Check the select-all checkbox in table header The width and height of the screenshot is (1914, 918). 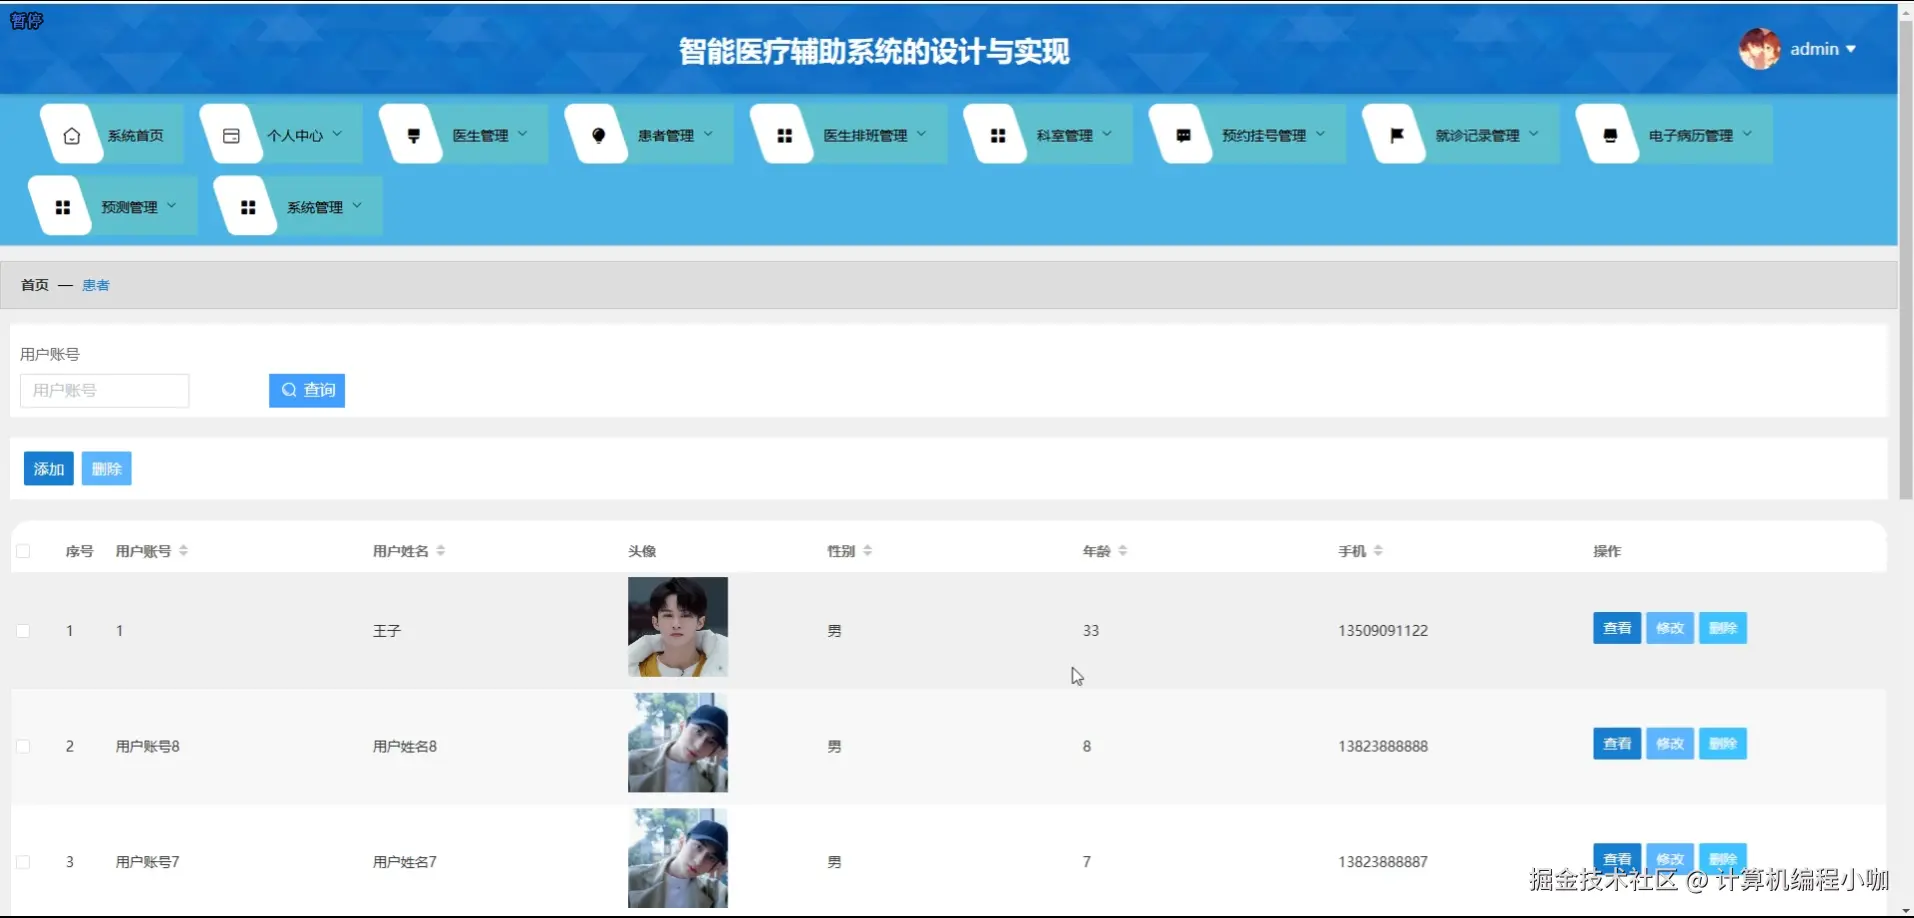coord(24,550)
